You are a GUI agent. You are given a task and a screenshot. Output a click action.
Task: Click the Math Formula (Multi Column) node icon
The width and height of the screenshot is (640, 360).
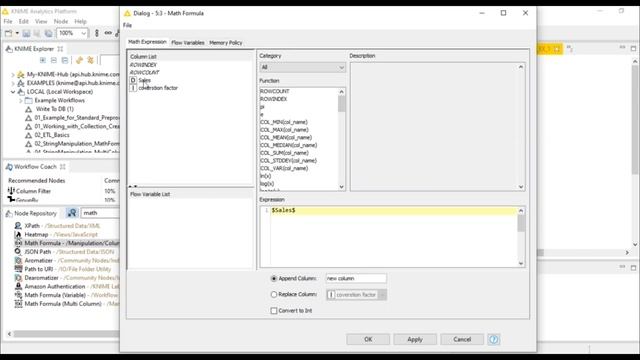(x=18, y=304)
